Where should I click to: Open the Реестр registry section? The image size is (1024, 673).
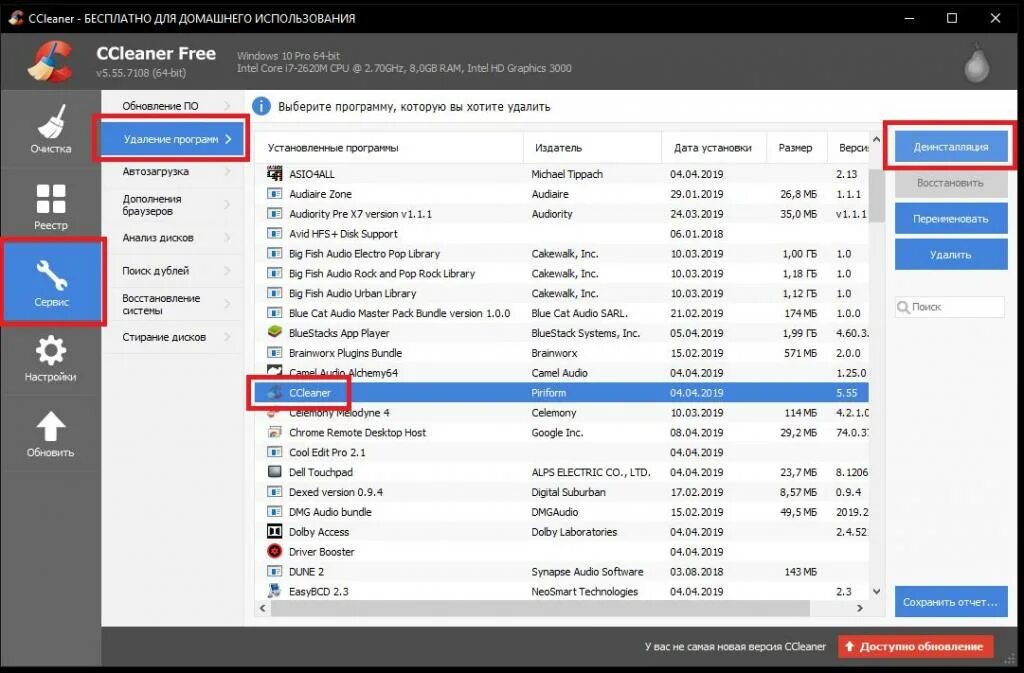(x=50, y=206)
